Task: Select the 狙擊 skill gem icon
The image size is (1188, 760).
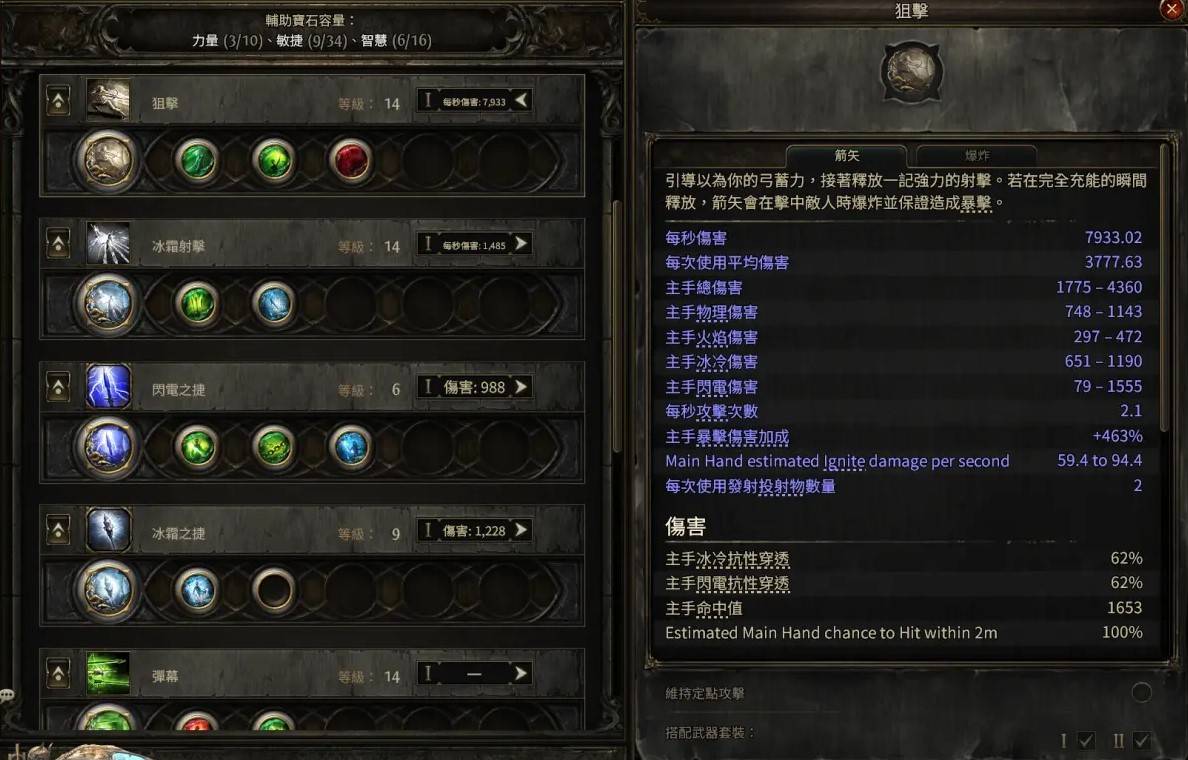Action: 107,161
